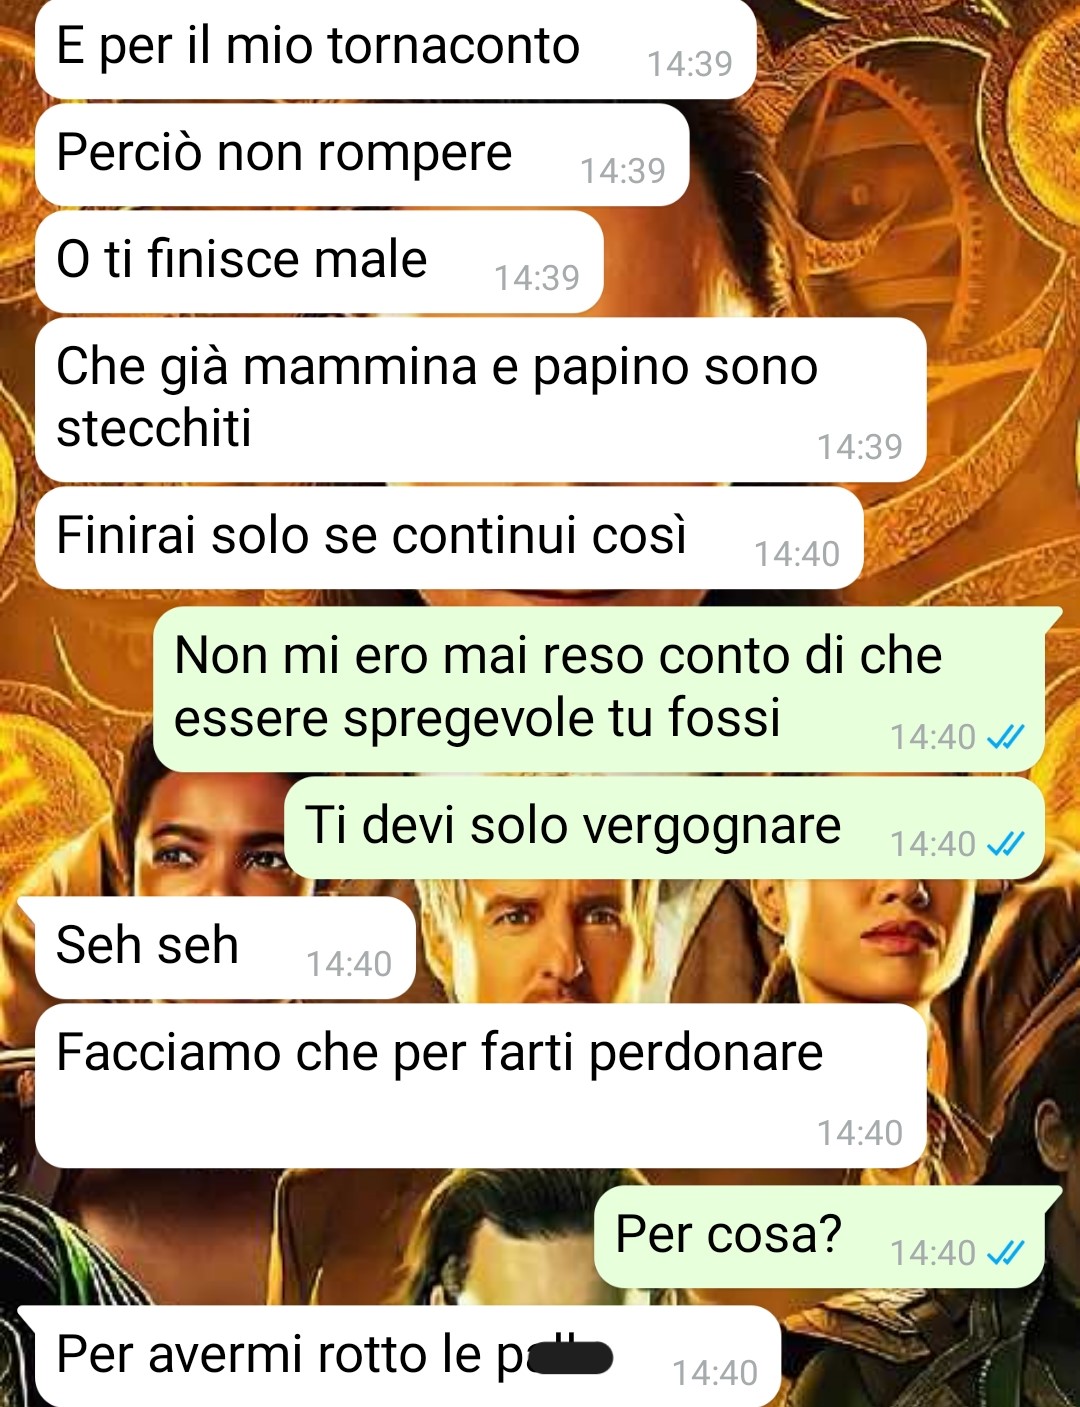The width and height of the screenshot is (1080, 1407).
Task: Select the message 'Perciò non rompere'
Action: pos(362,155)
